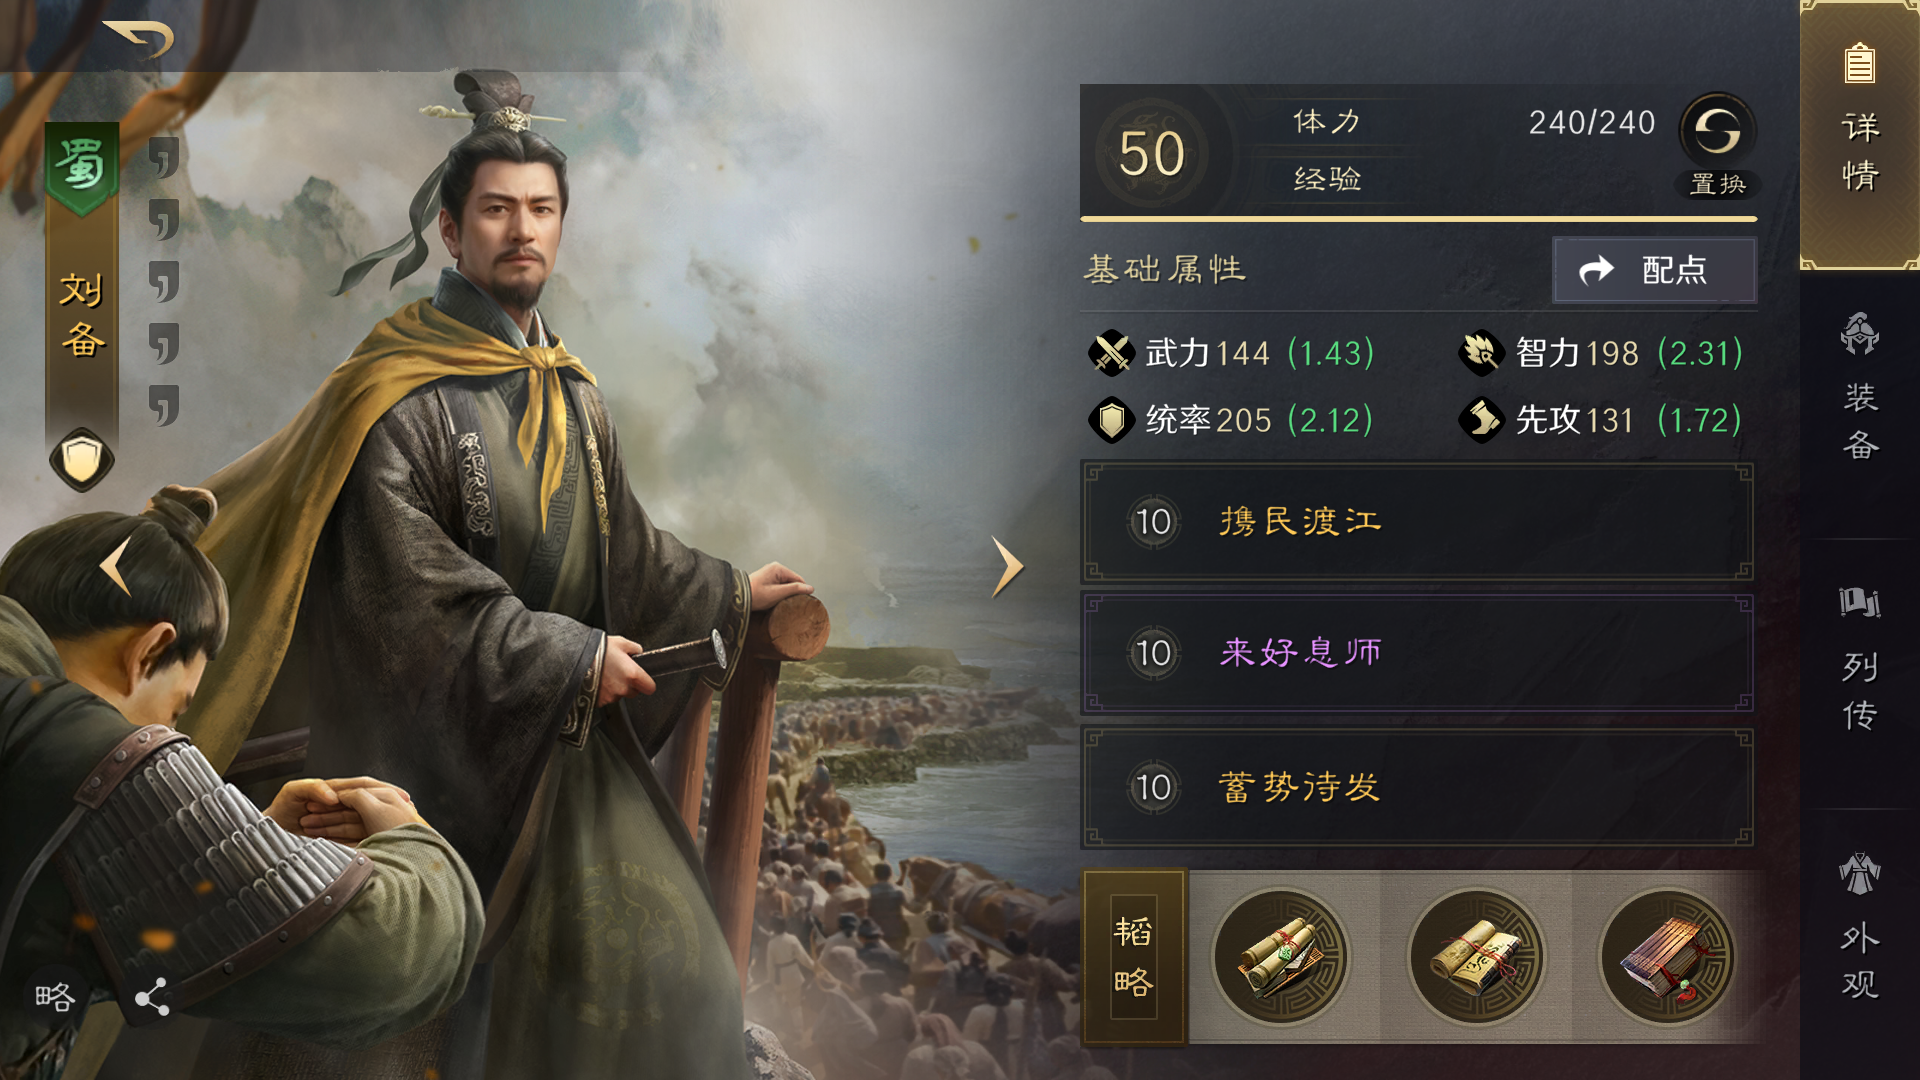Open skill 携民渡江
The width and height of the screenshot is (1920, 1080).
tap(1417, 522)
